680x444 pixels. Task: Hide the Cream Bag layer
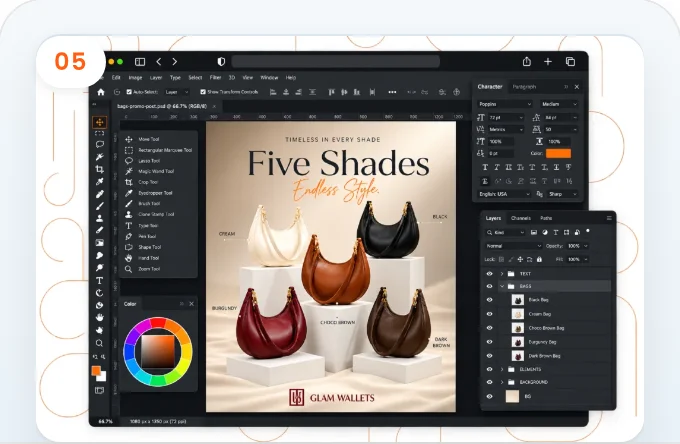coord(490,314)
